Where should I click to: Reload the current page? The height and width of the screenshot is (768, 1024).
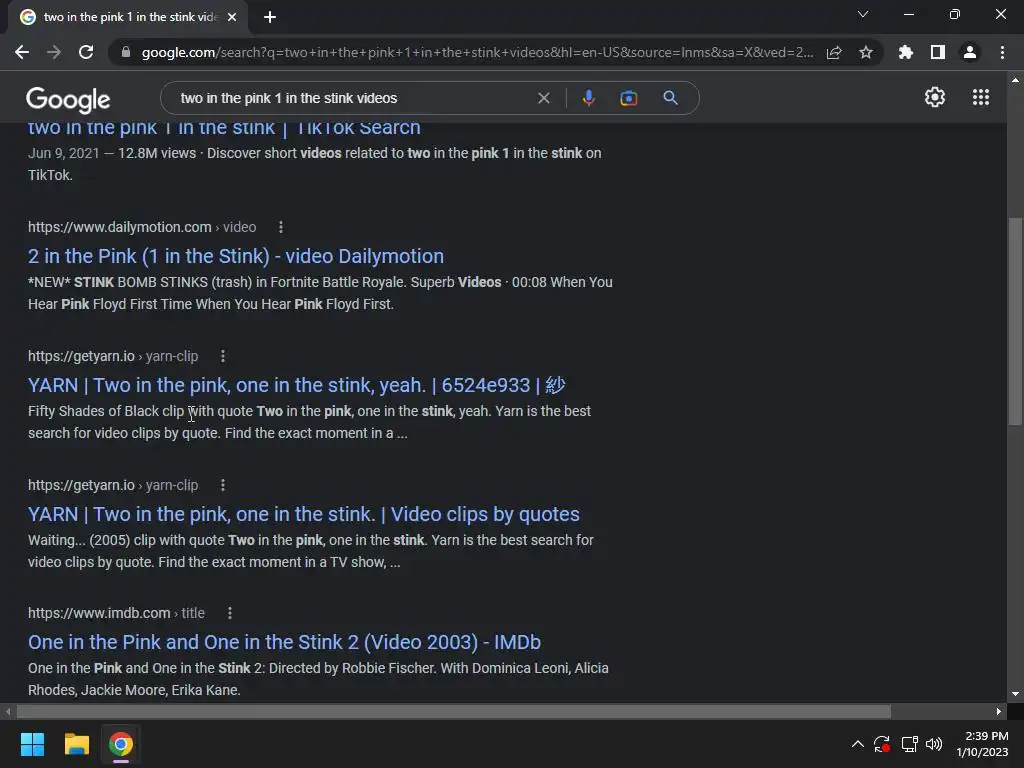click(x=86, y=52)
